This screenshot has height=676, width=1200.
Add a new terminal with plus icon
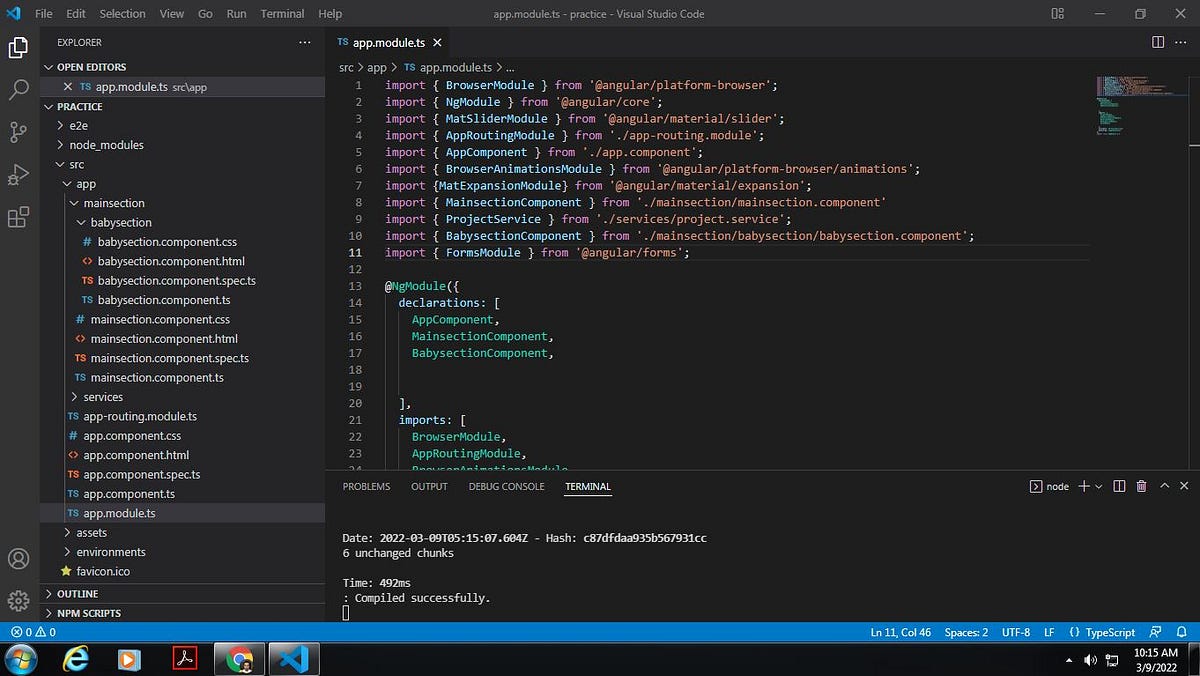[x=1083, y=486]
